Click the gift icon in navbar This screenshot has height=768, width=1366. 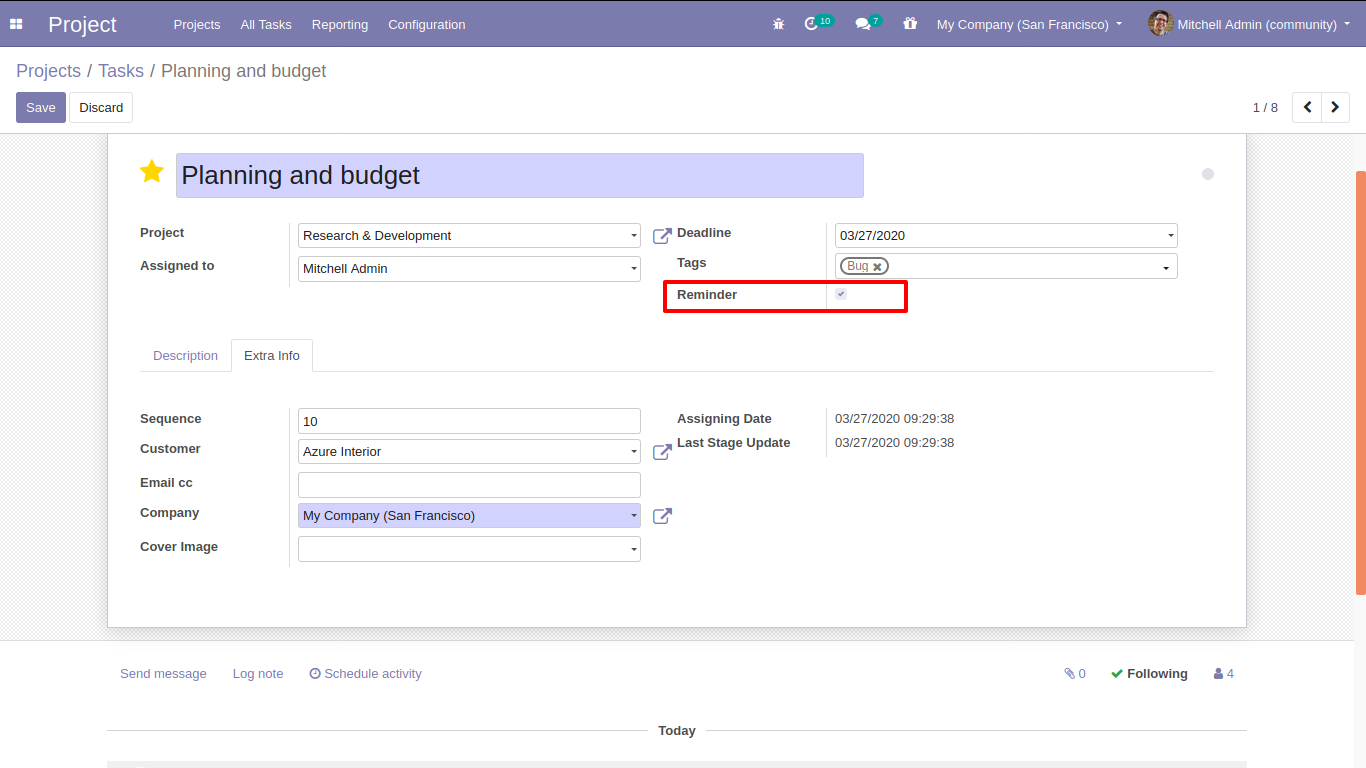pyautogui.click(x=909, y=24)
